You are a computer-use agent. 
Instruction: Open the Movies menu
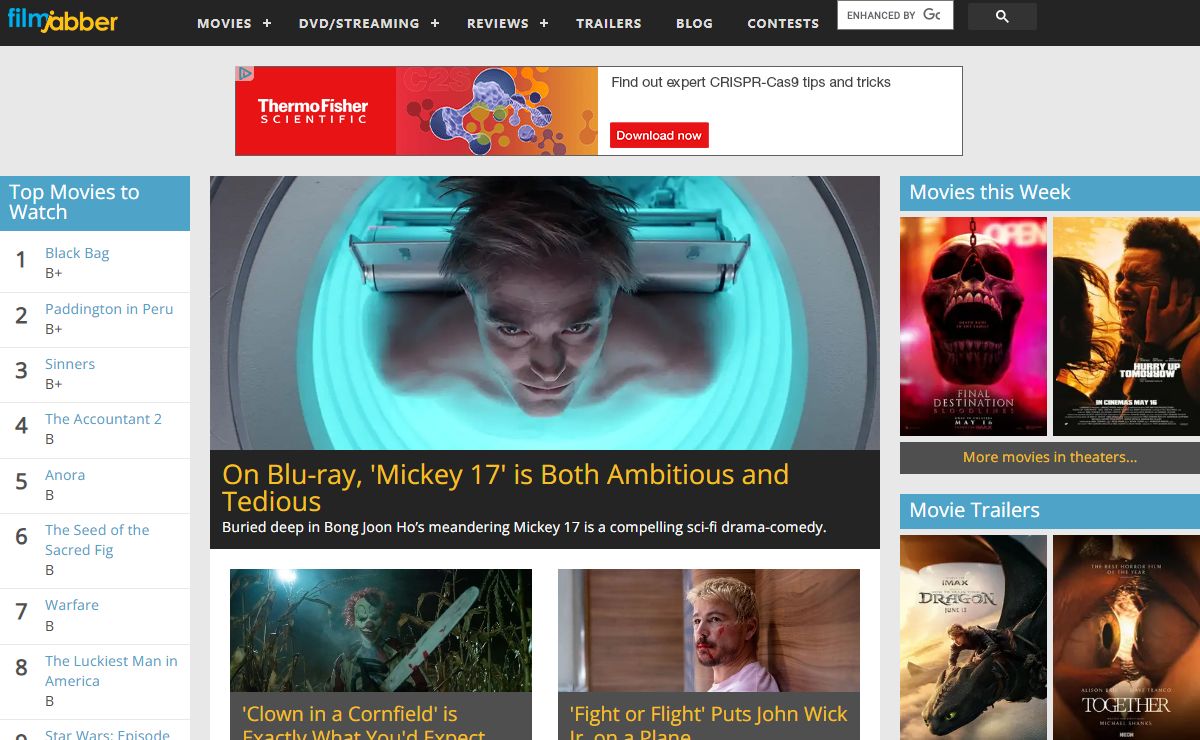(224, 23)
